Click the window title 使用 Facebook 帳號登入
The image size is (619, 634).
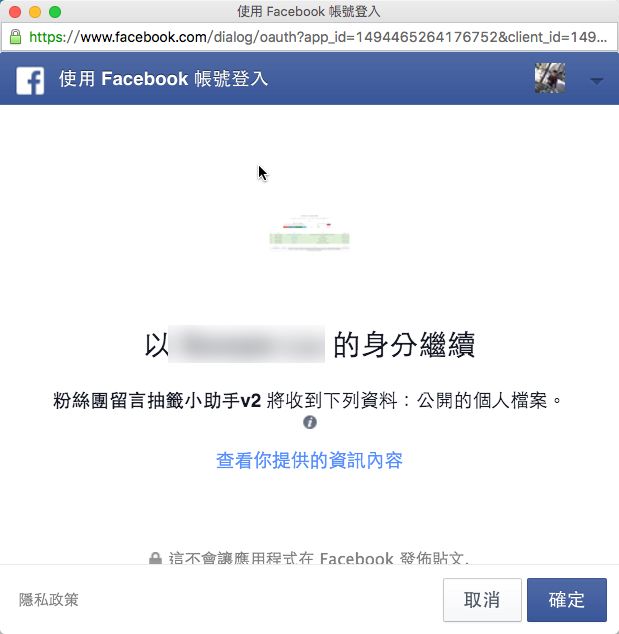click(309, 11)
